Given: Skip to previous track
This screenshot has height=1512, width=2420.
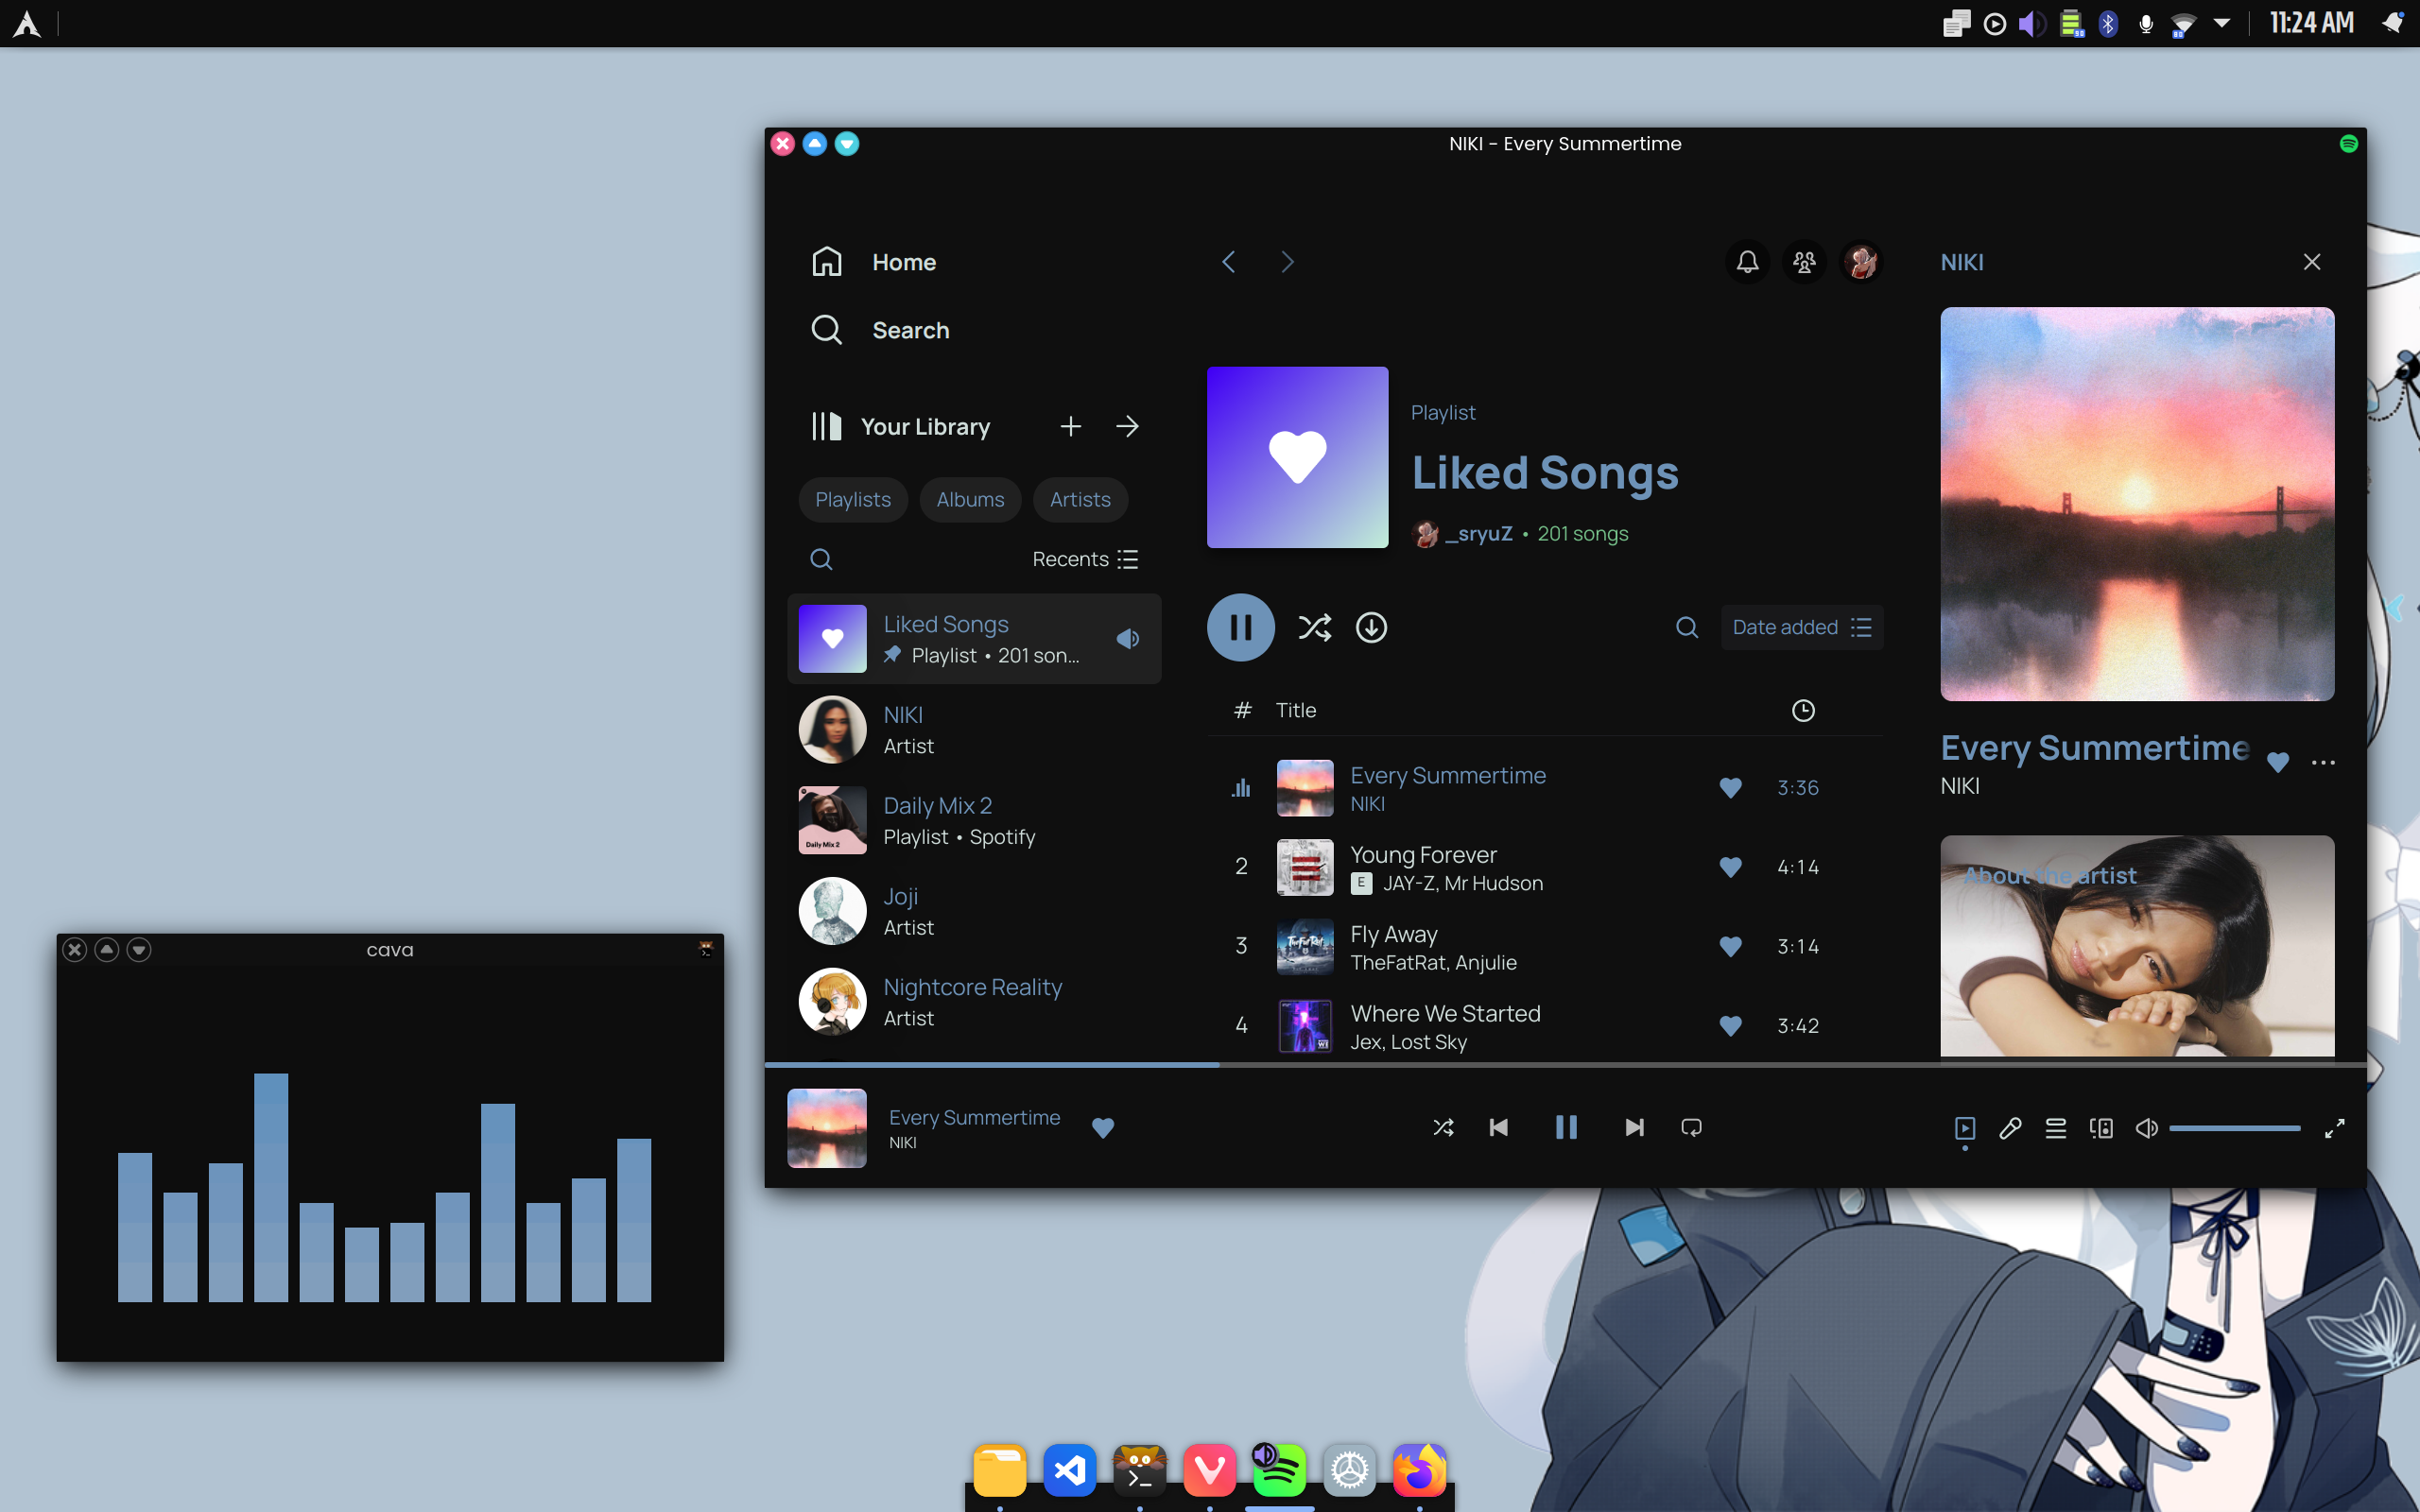Looking at the screenshot, I should point(1498,1128).
